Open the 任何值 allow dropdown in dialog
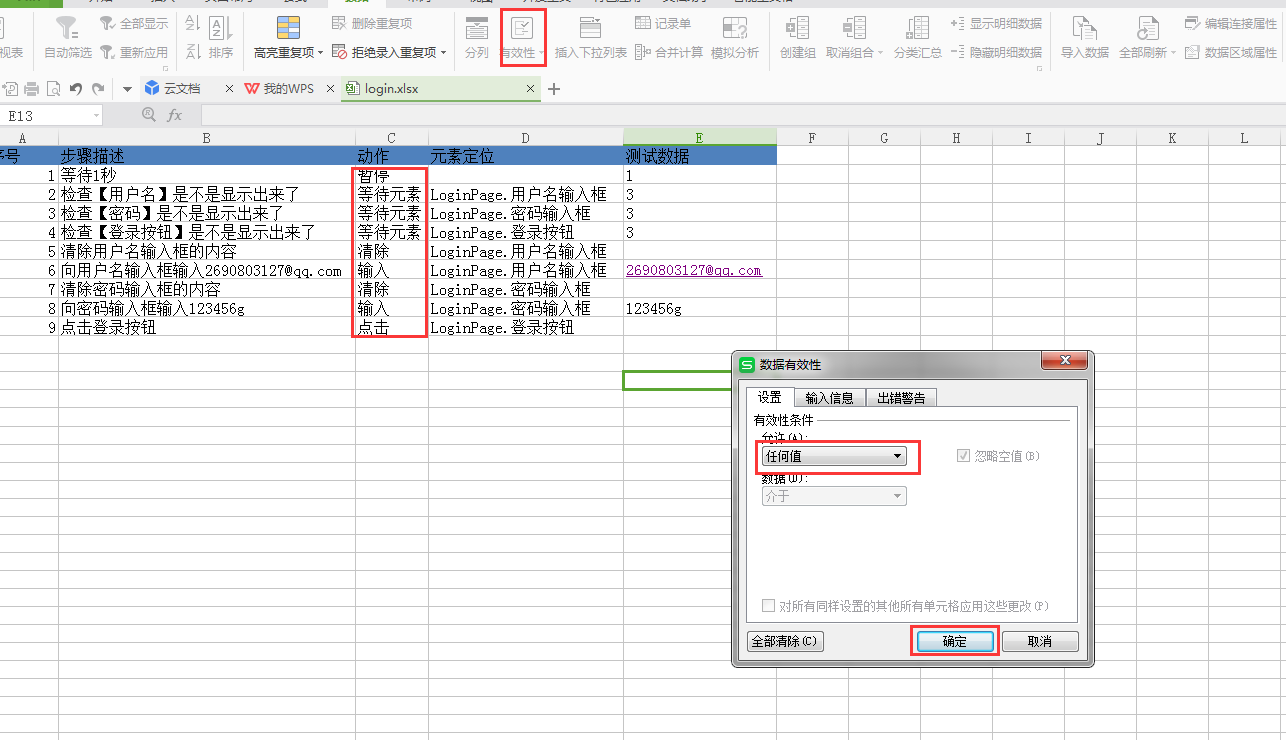The height and width of the screenshot is (740, 1286). 833,456
